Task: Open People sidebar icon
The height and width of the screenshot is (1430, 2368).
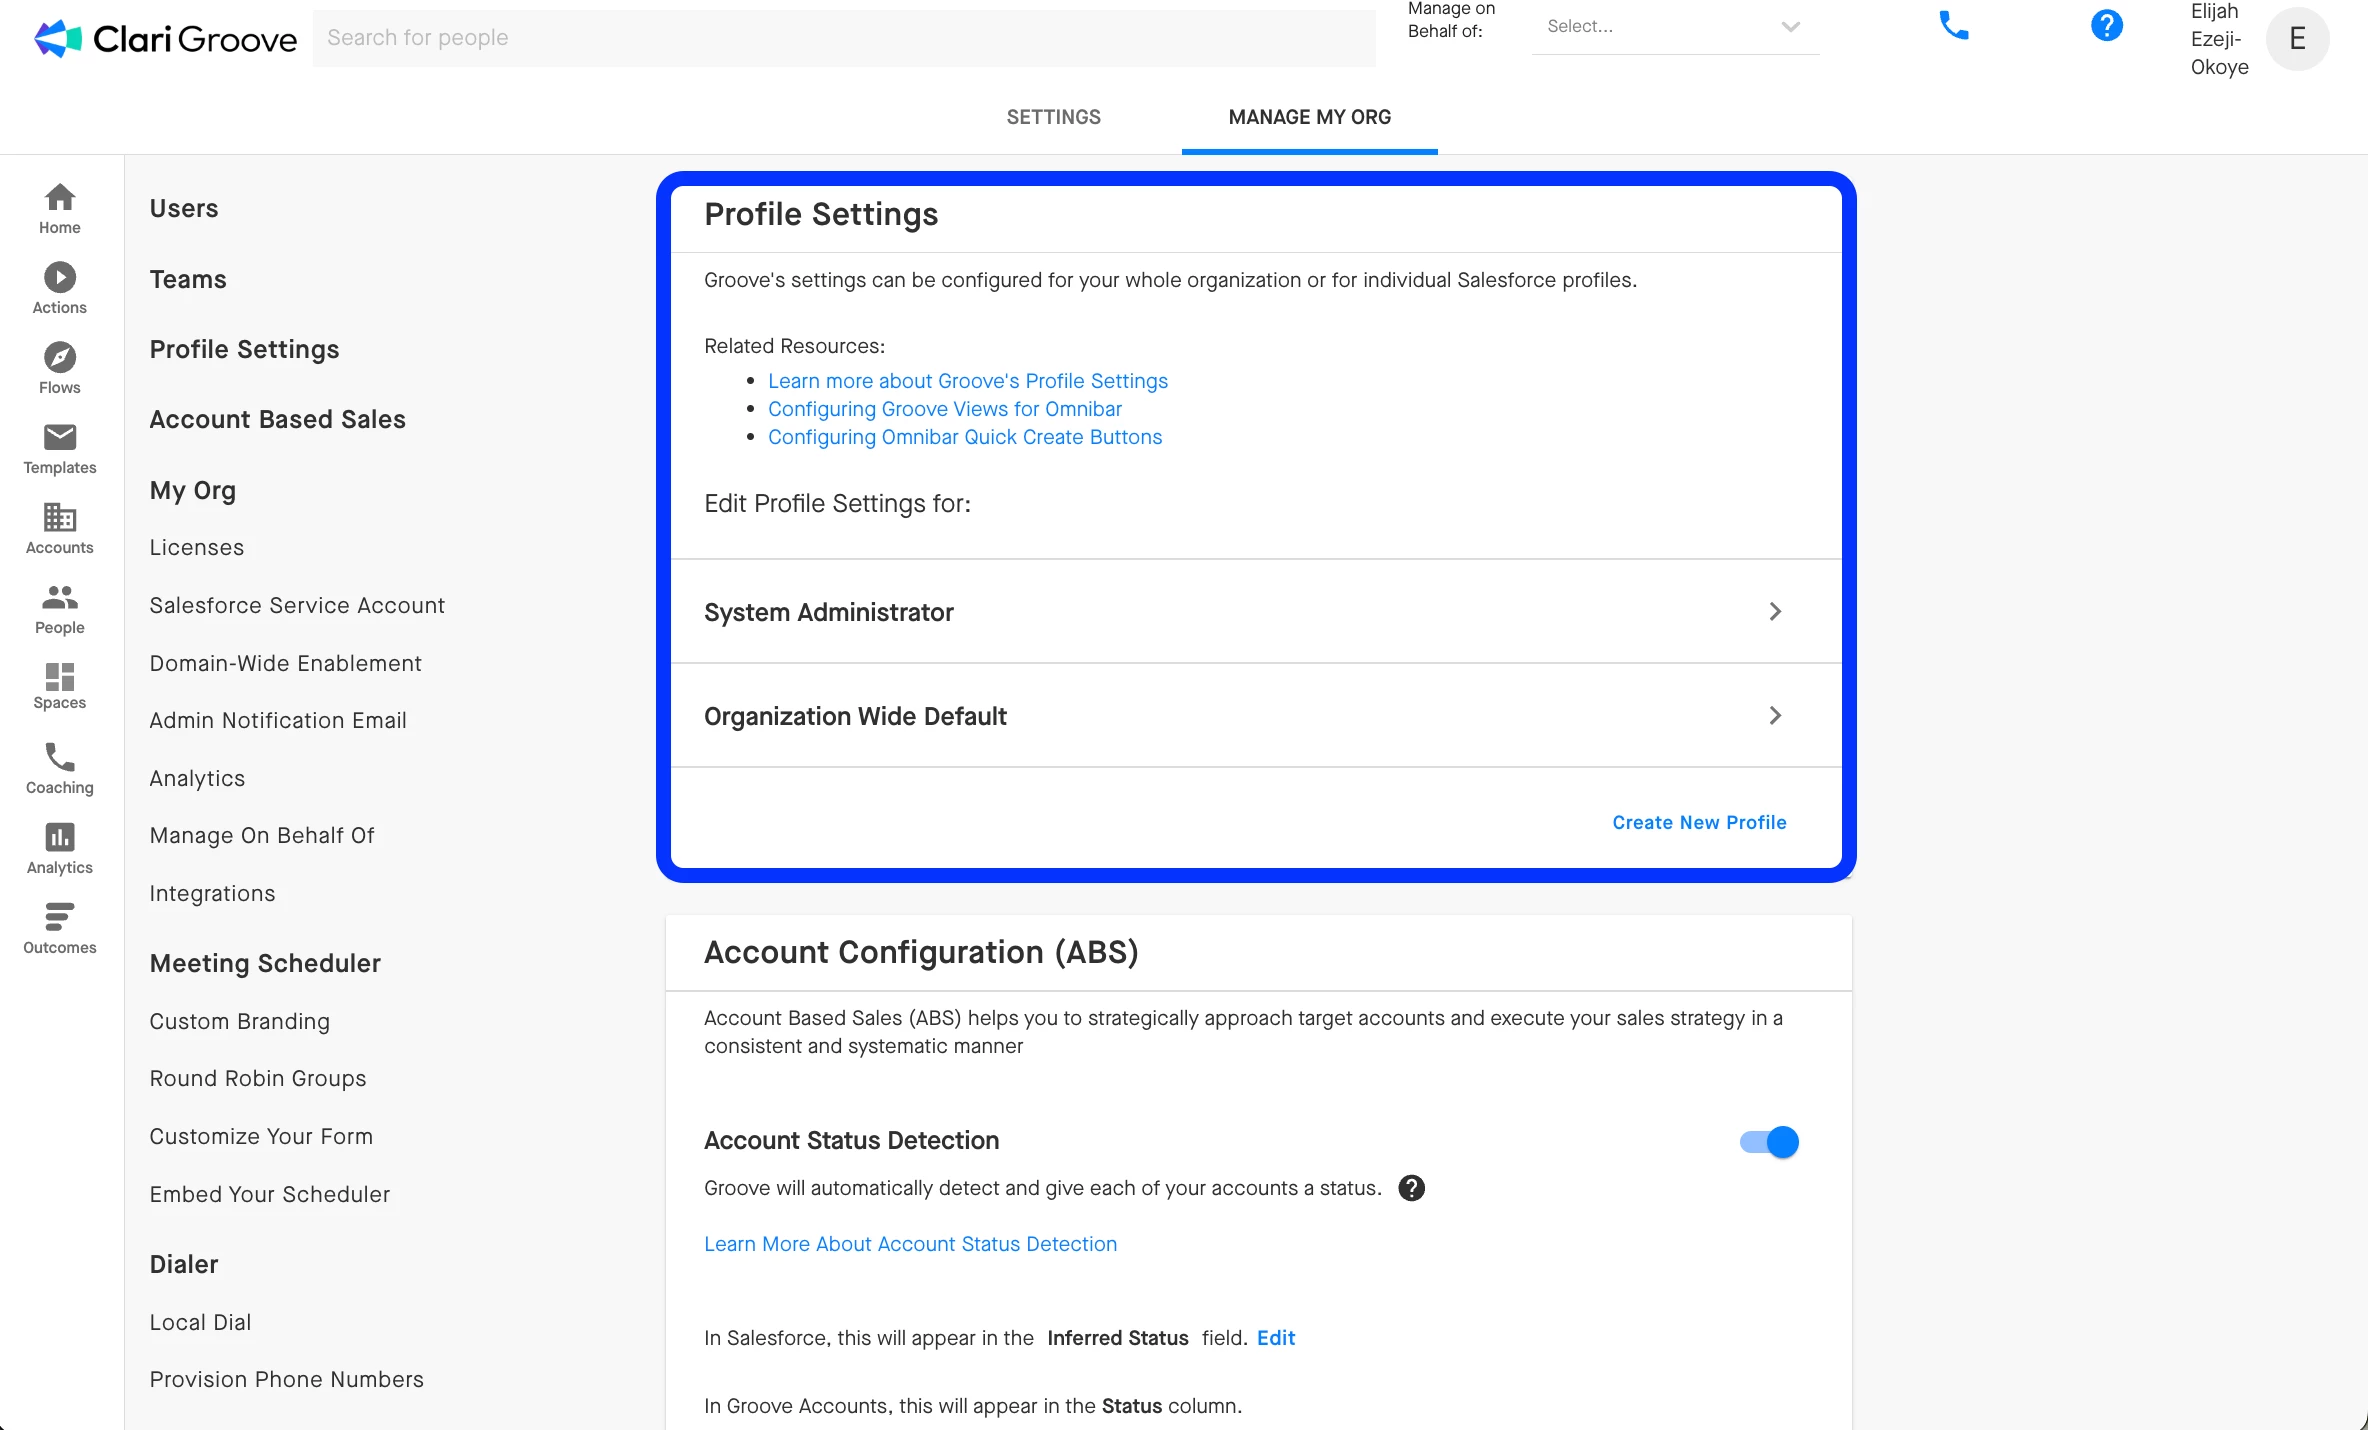Action: pos(60,608)
